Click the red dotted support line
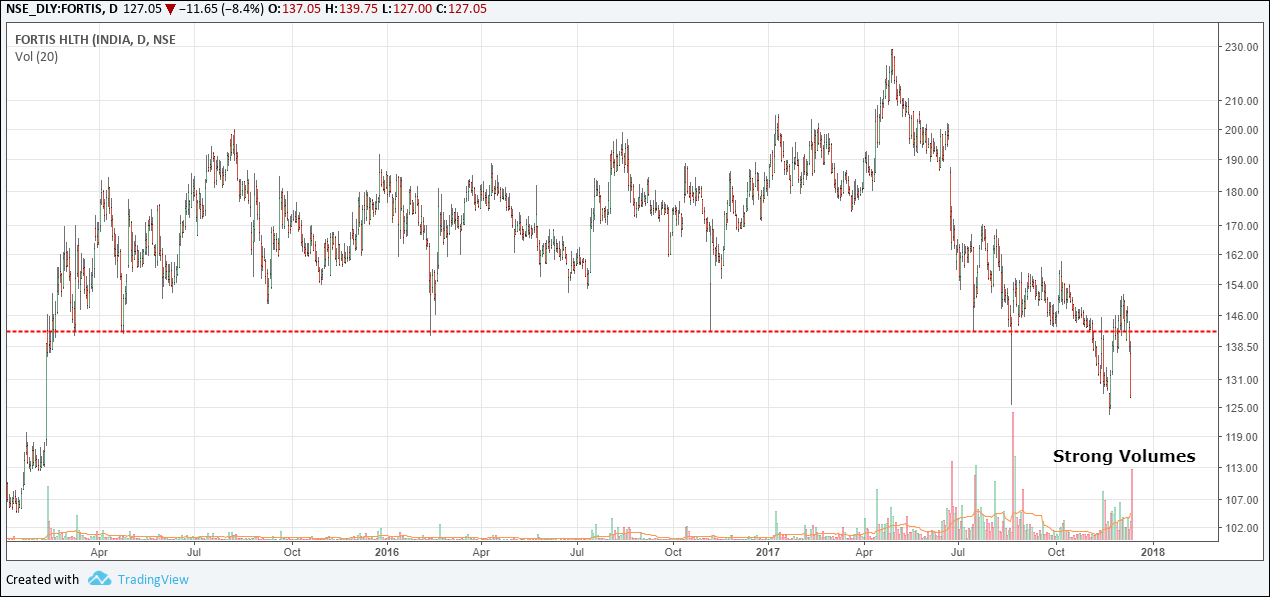The image size is (1270, 597). coord(612,331)
